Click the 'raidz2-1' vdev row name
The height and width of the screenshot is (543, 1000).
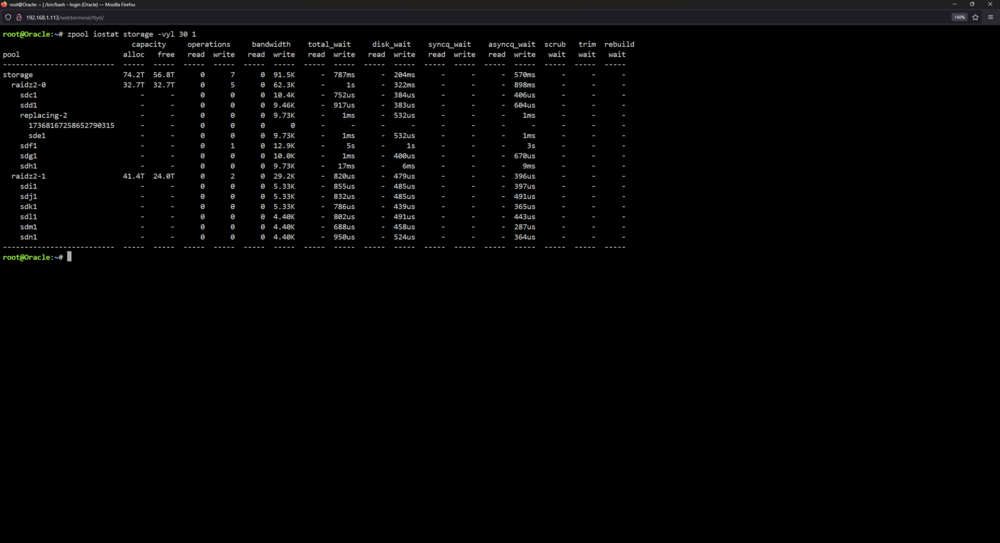pyautogui.click(x=29, y=177)
